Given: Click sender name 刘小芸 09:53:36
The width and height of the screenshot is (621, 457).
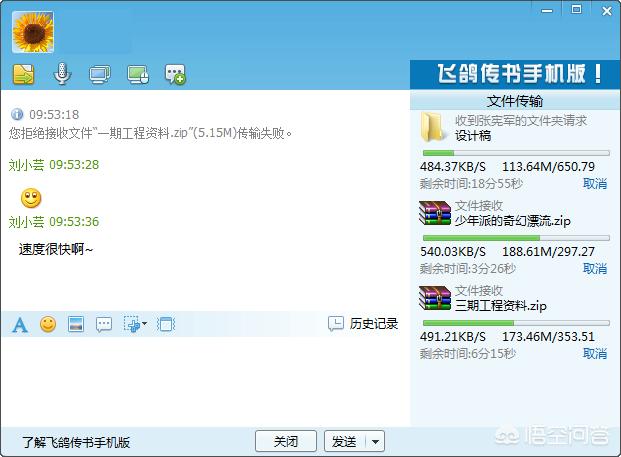Looking at the screenshot, I should click(x=54, y=222).
